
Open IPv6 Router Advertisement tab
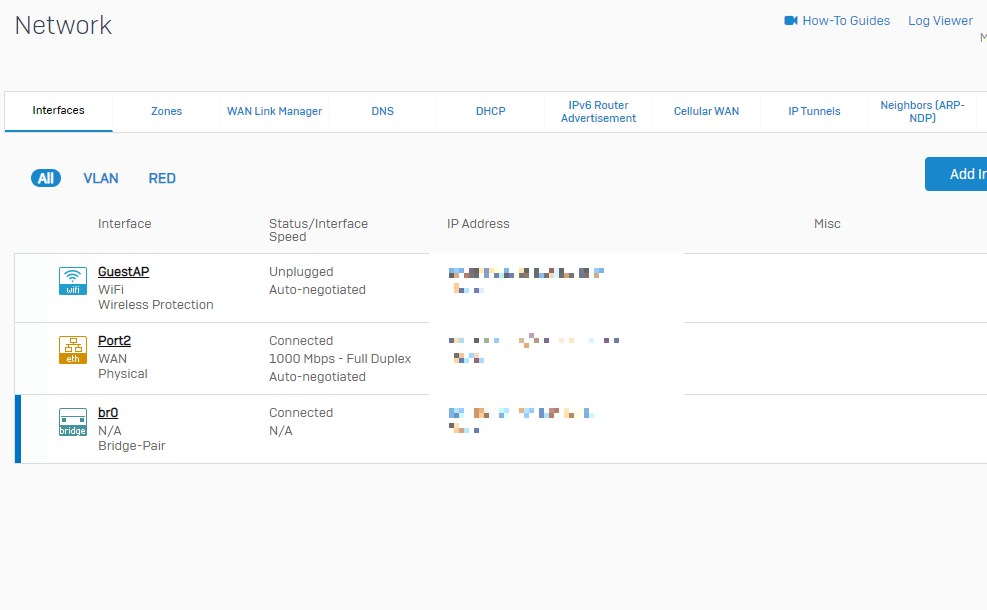click(598, 111)
